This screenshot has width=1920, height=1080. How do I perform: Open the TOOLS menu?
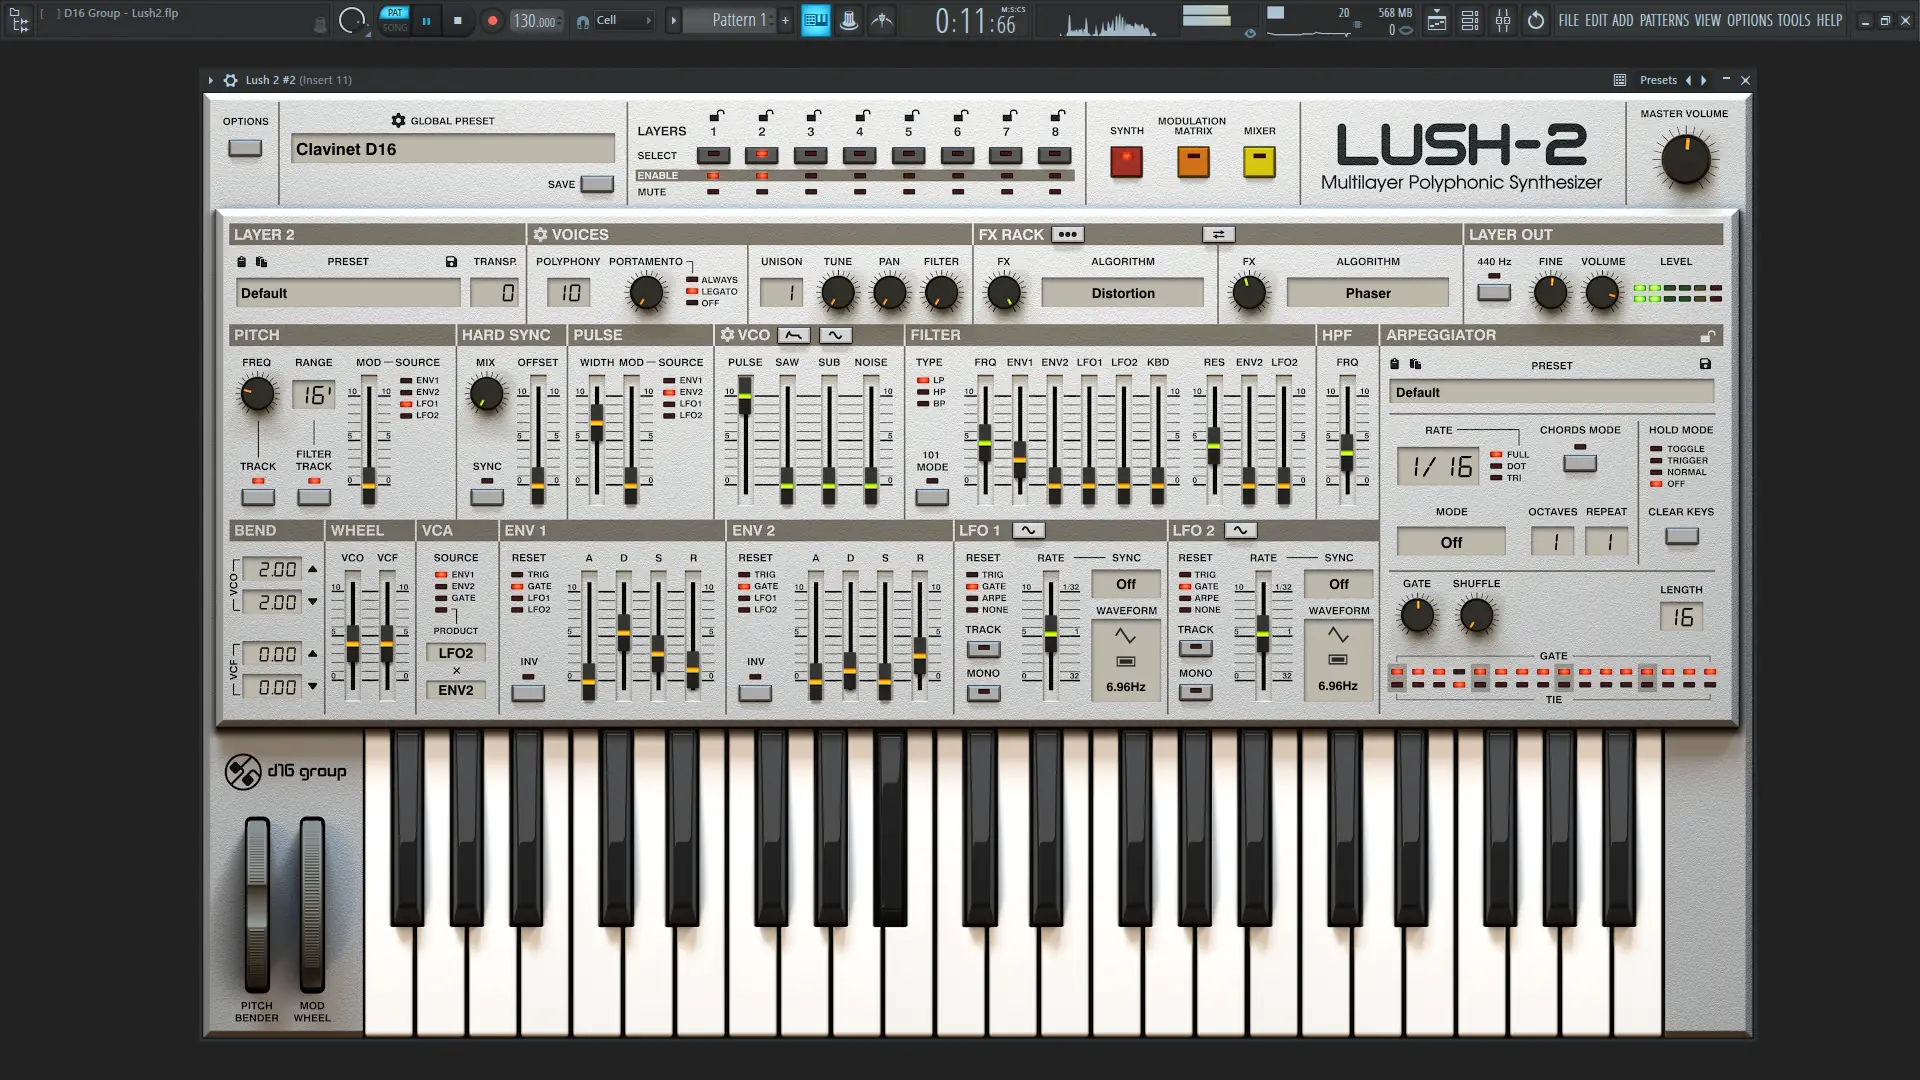coord(1794,20)
